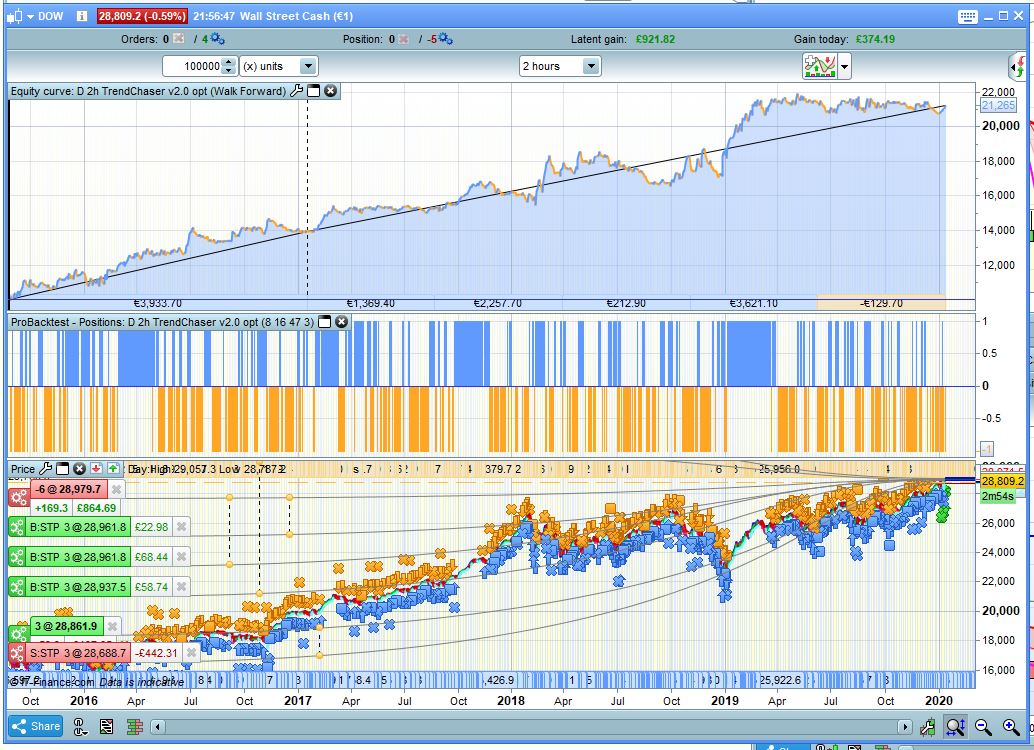Viewport: 1034px width, 750px height.
Task: Zoom out of the chart
Action: click(983, 727)
